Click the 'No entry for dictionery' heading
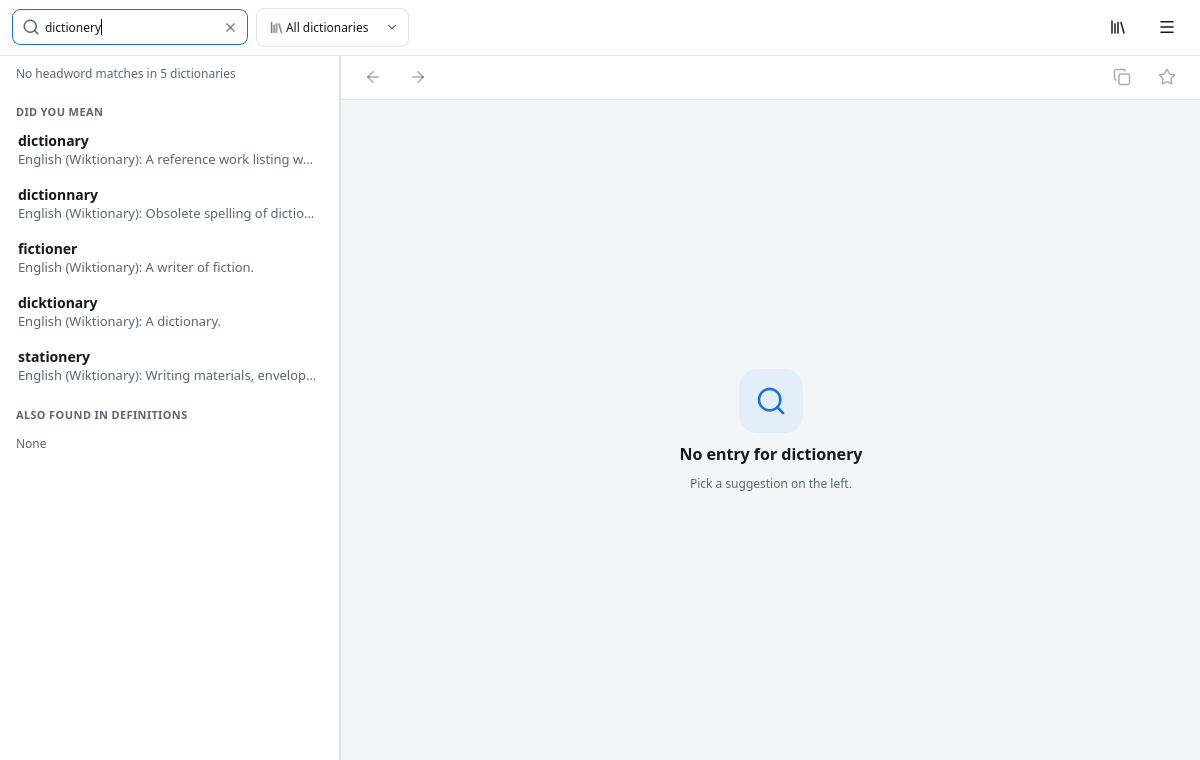1200x760 pixels. (x=771, y=454)
